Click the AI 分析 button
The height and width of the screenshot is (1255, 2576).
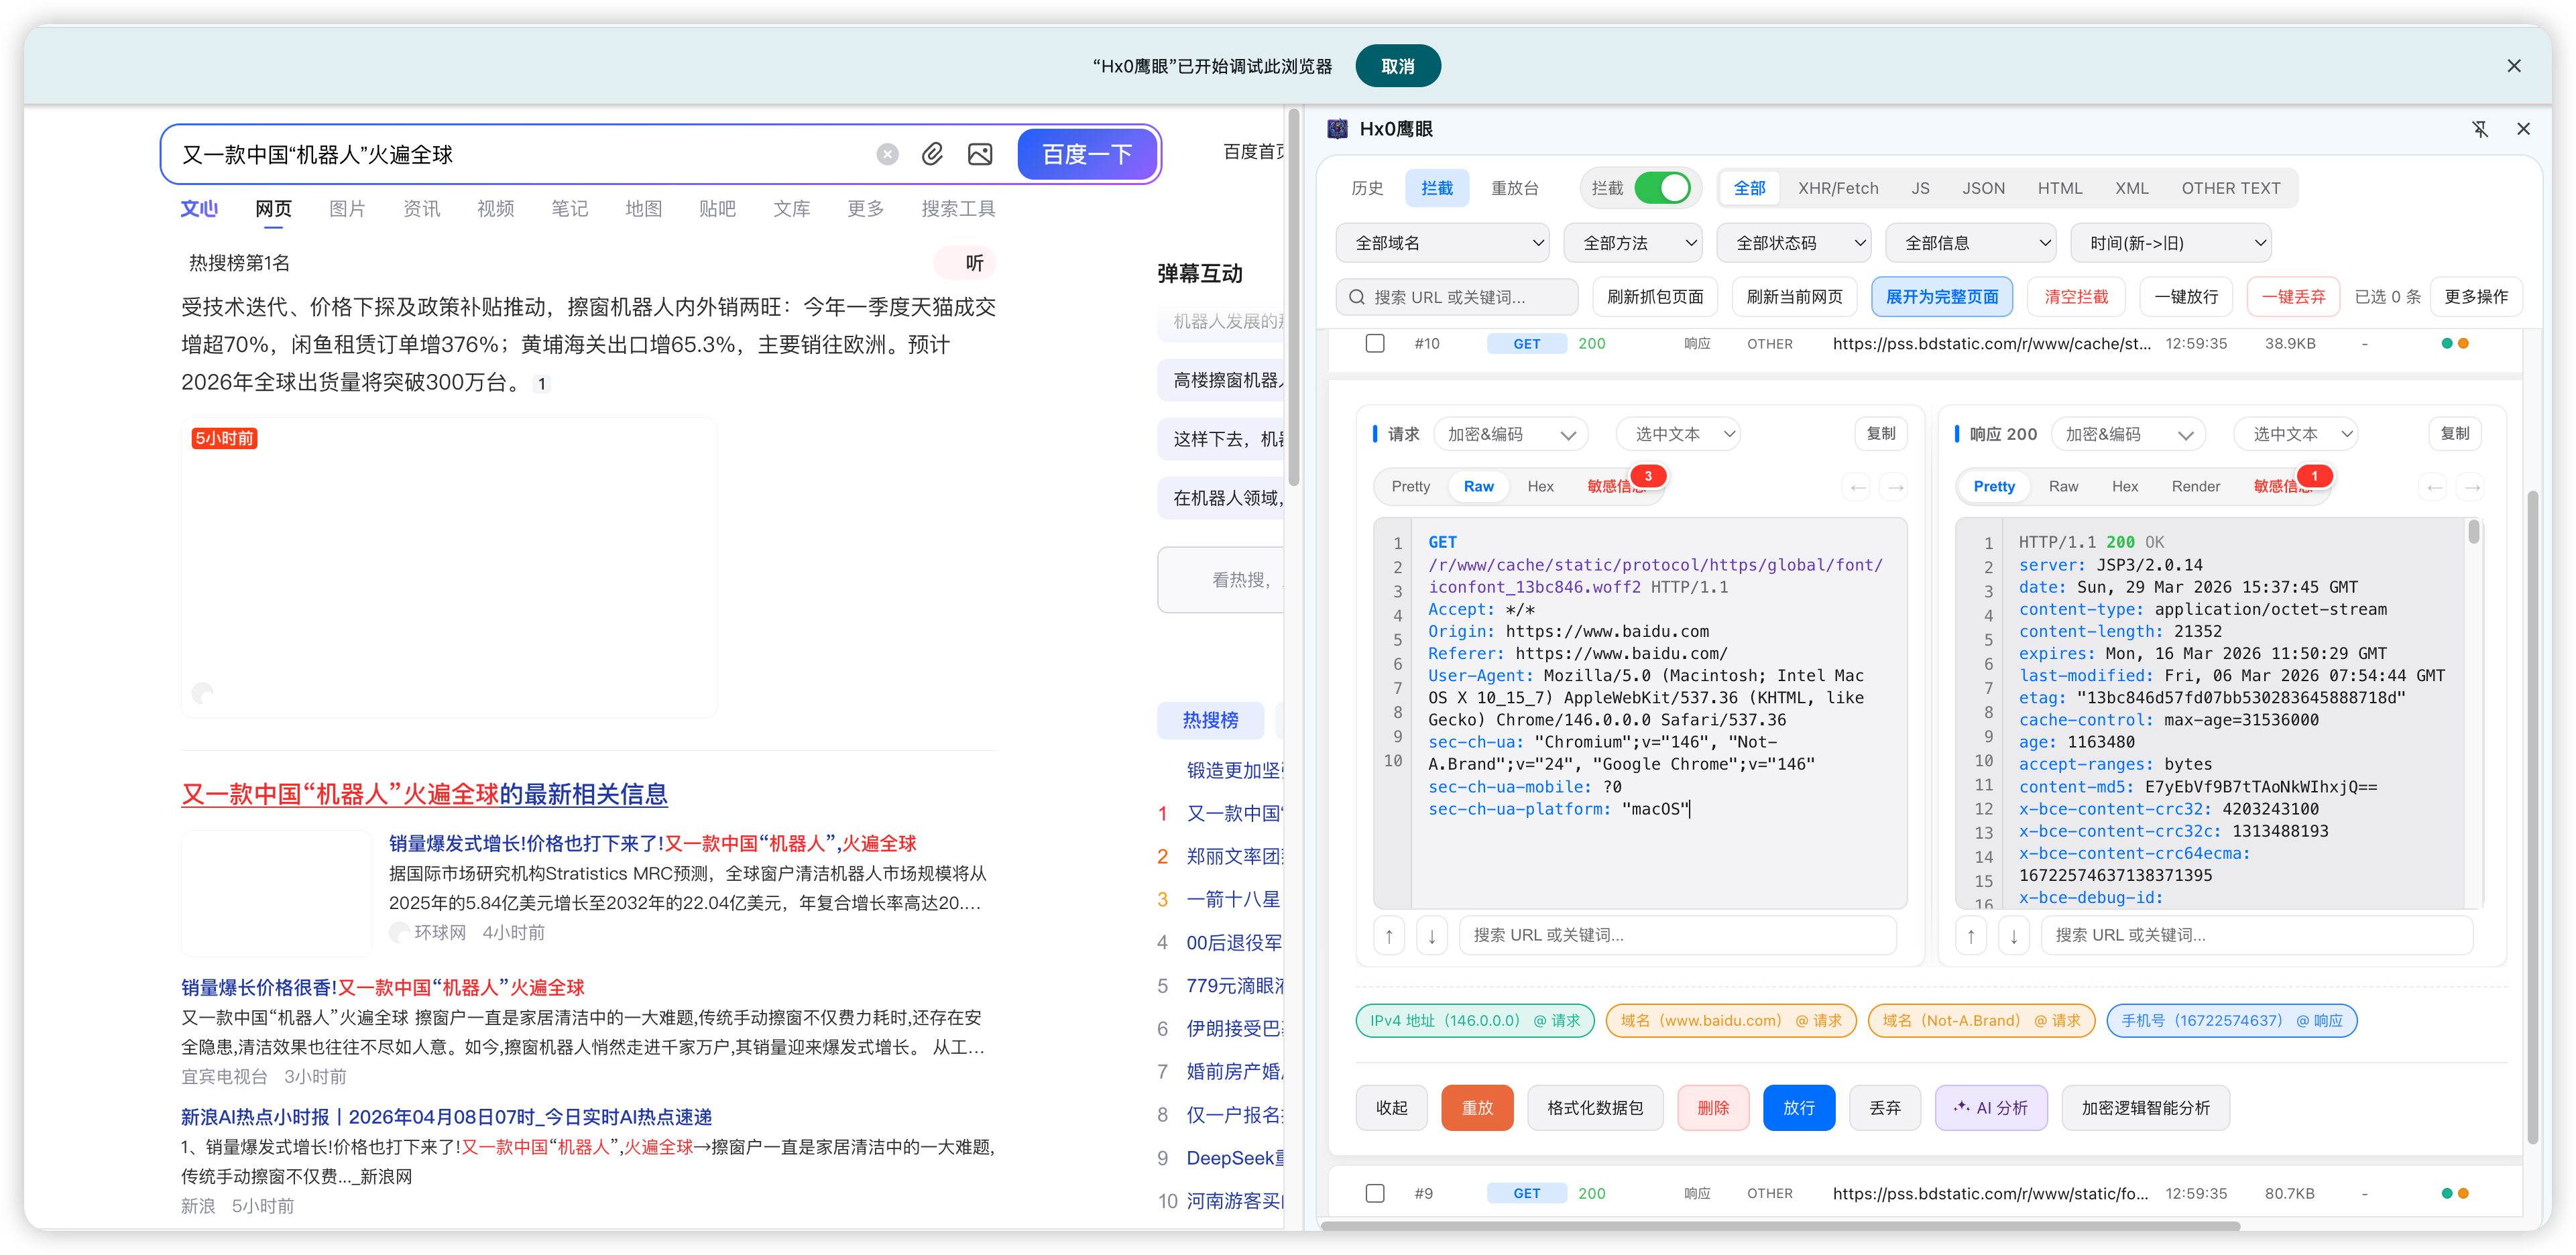click(x=1990, y=1108)
